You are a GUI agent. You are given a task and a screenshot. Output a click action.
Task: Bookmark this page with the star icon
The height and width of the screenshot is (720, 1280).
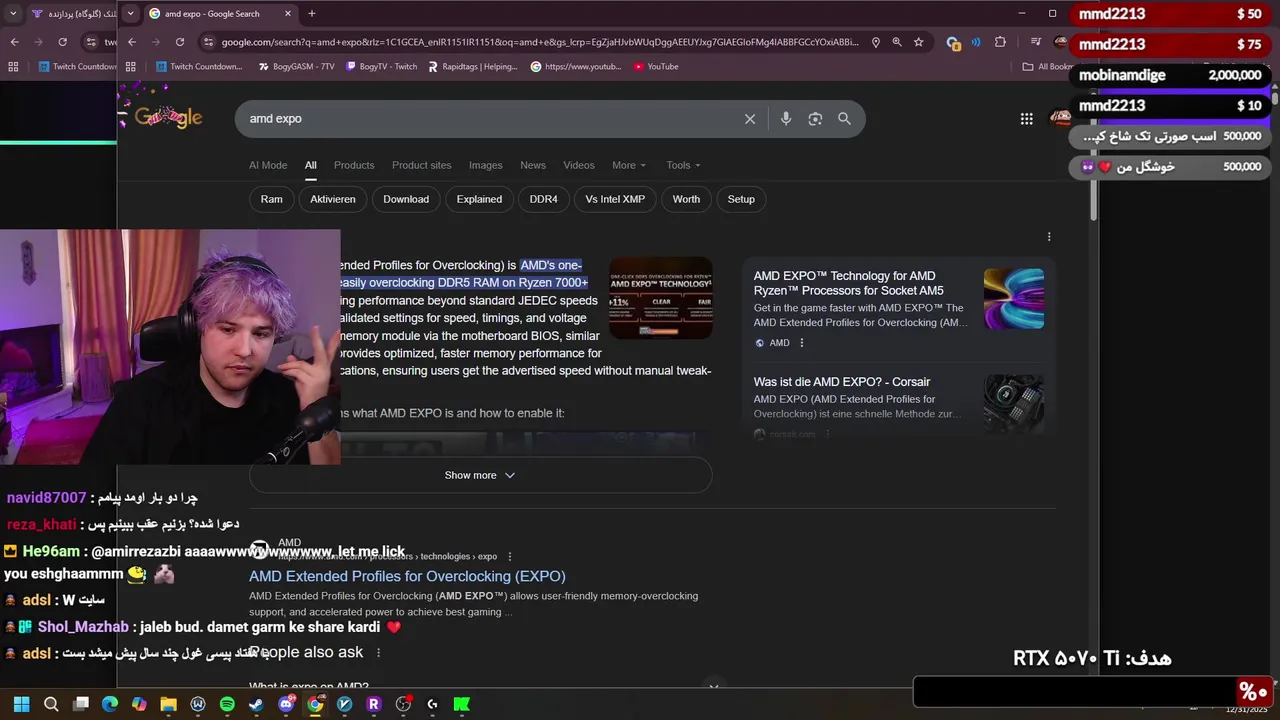point(919,42)
